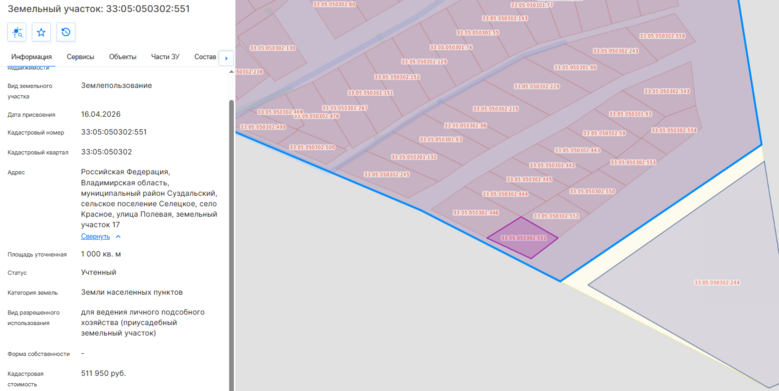
Task: Click parcel label 33:05:050302:59
Action: tap(604, 133)
